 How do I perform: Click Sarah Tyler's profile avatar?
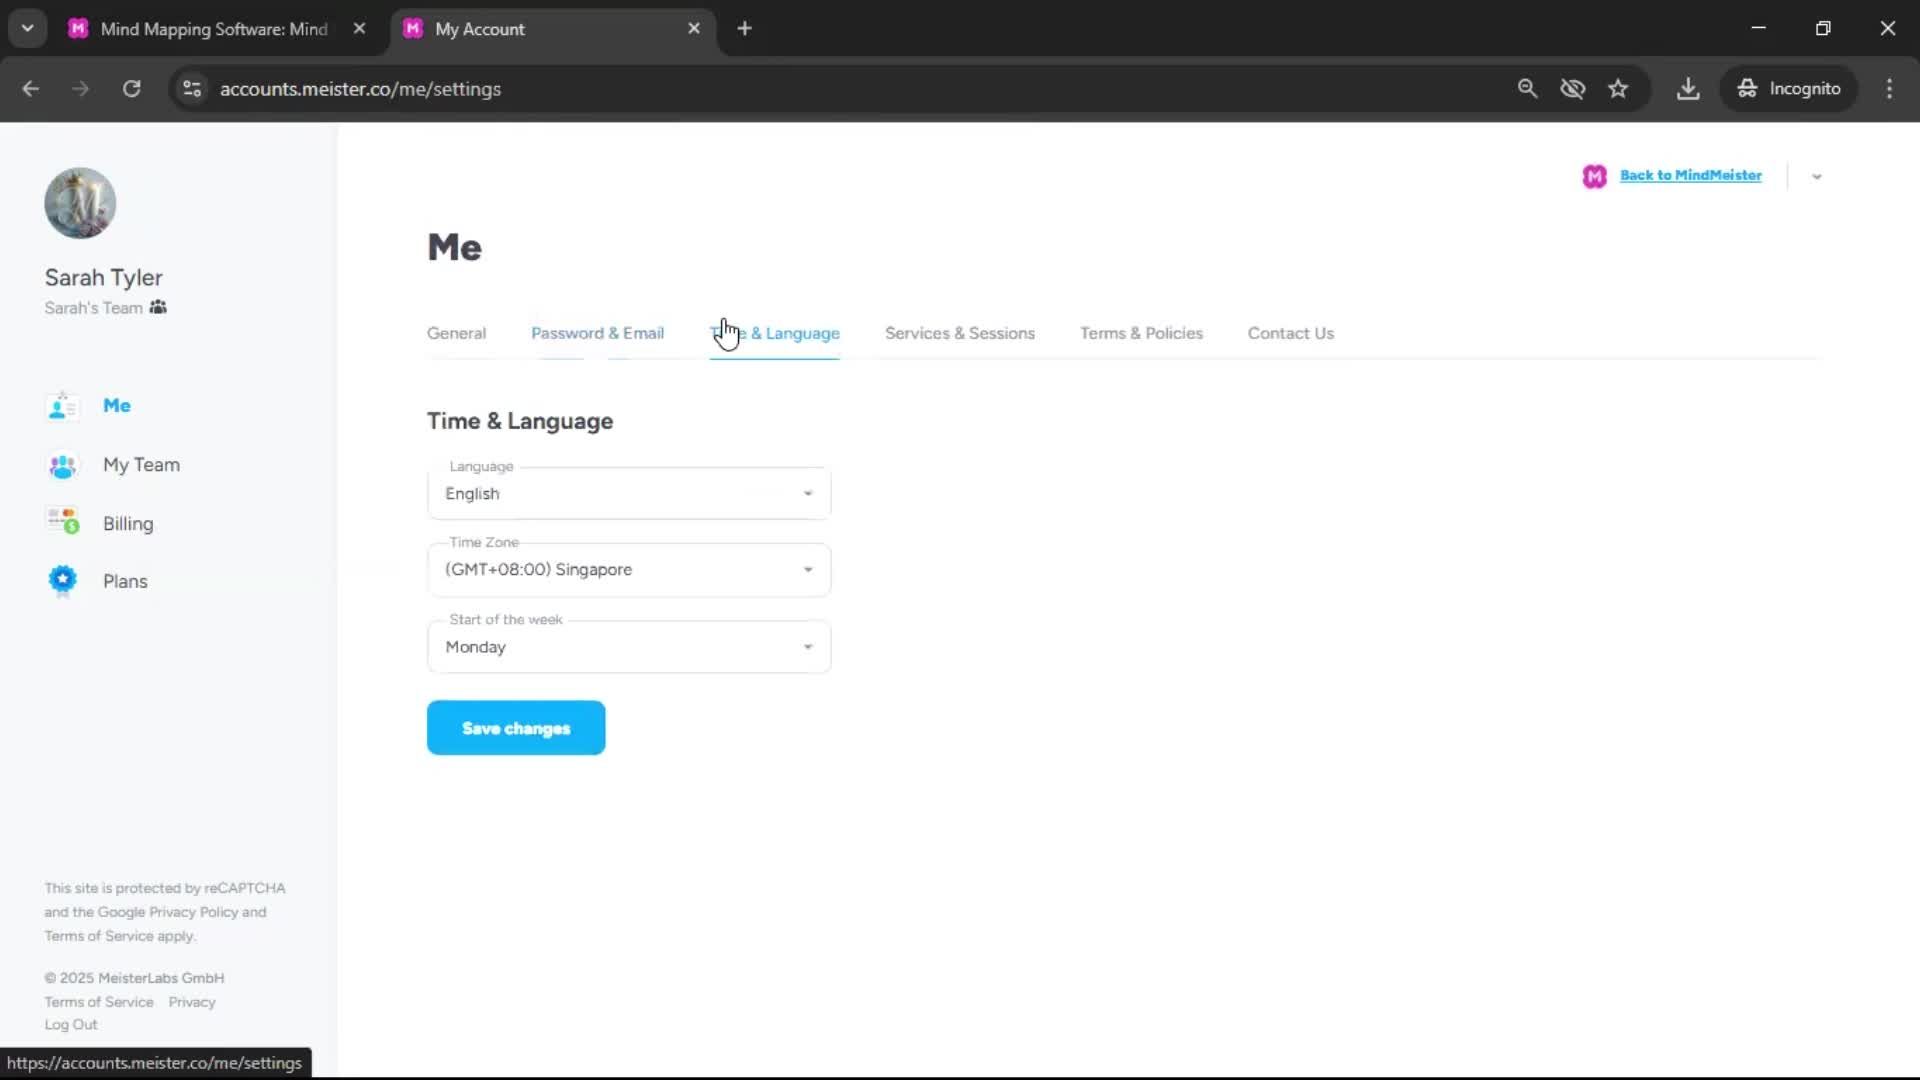coord(80,203)
